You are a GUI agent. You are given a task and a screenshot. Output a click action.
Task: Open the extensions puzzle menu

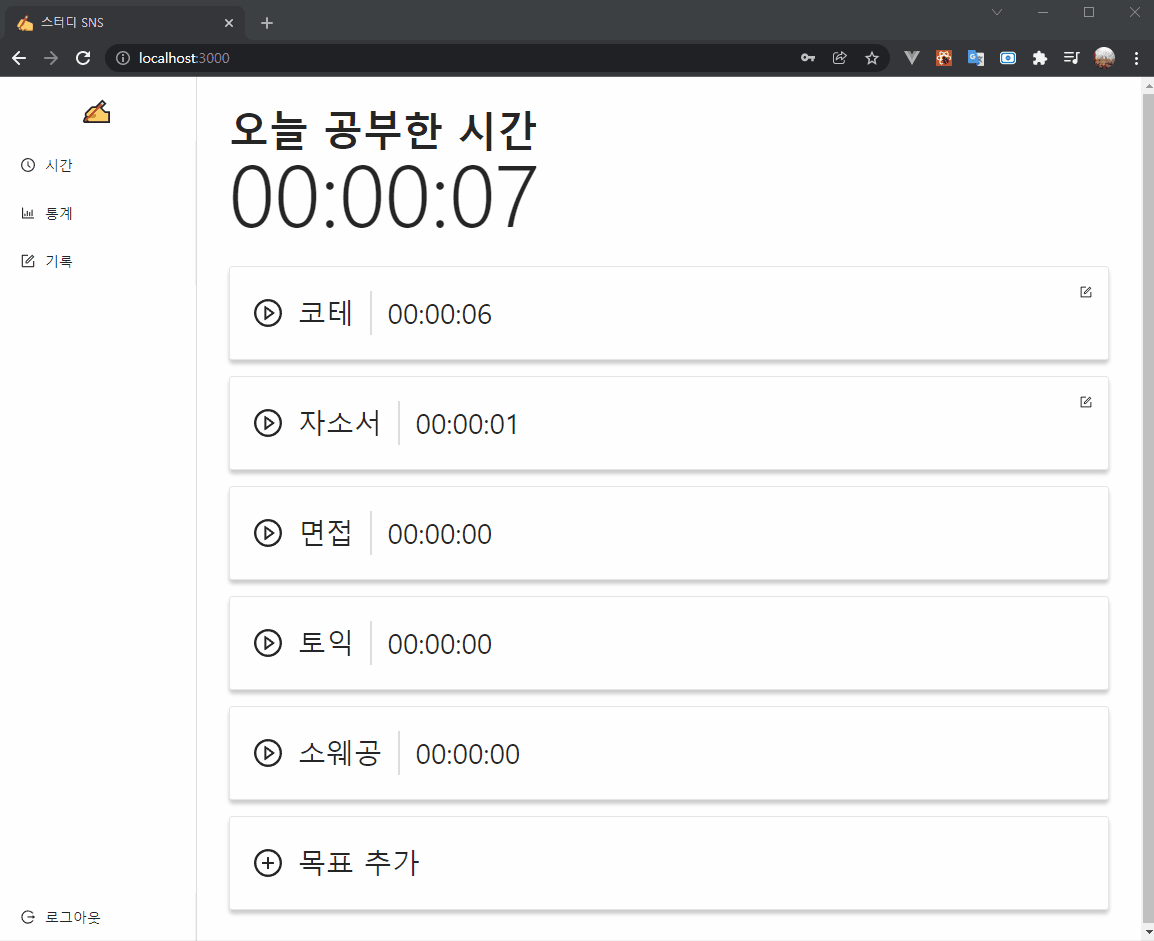1040,58
